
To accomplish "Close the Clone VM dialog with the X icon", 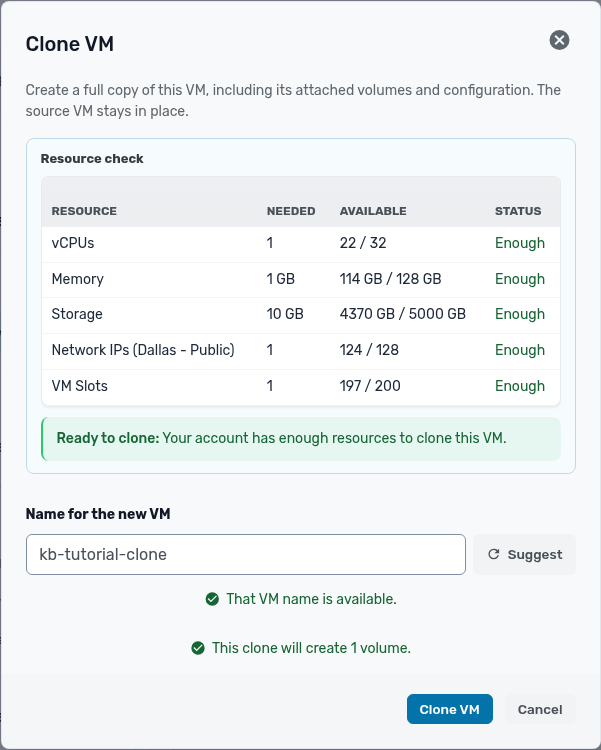I will pyautogui.click(x=559, y=40).
